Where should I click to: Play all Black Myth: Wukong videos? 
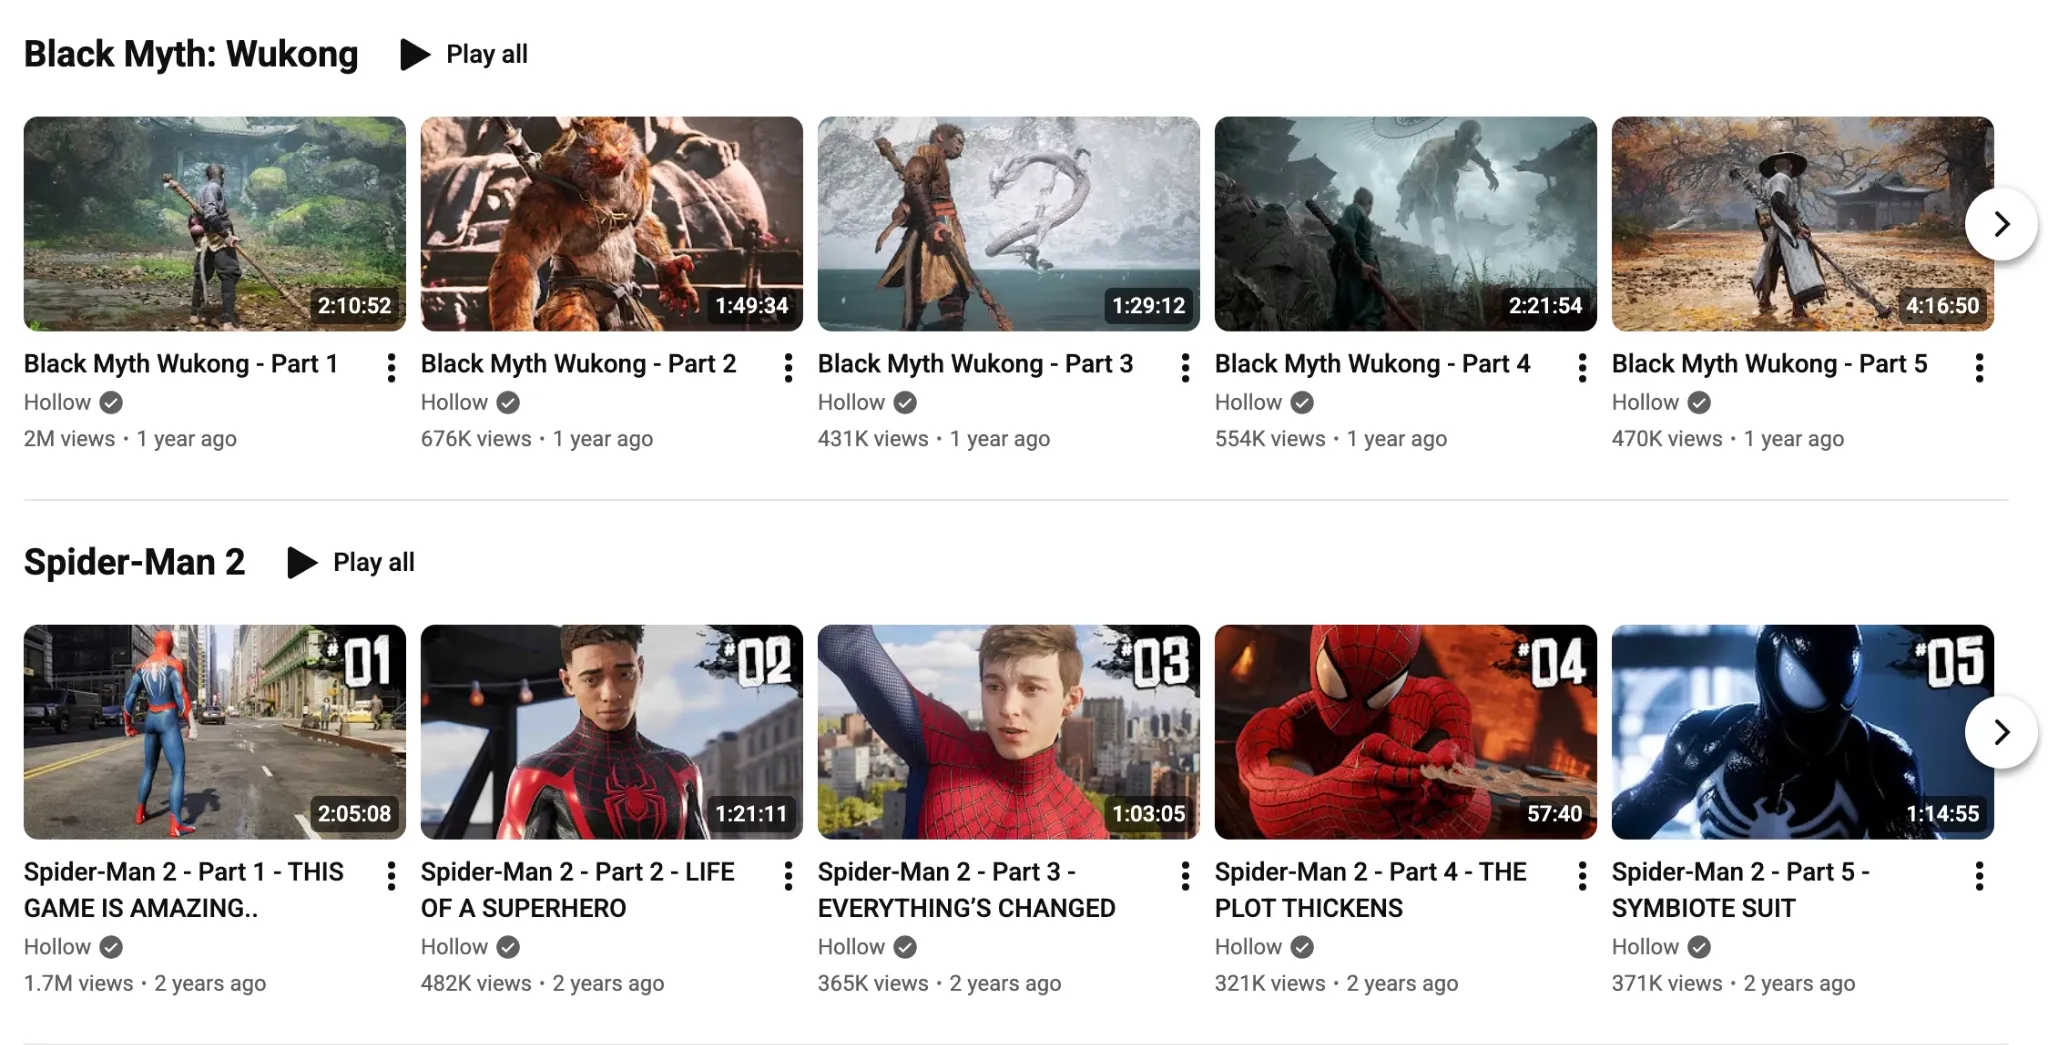coord(464,54)
